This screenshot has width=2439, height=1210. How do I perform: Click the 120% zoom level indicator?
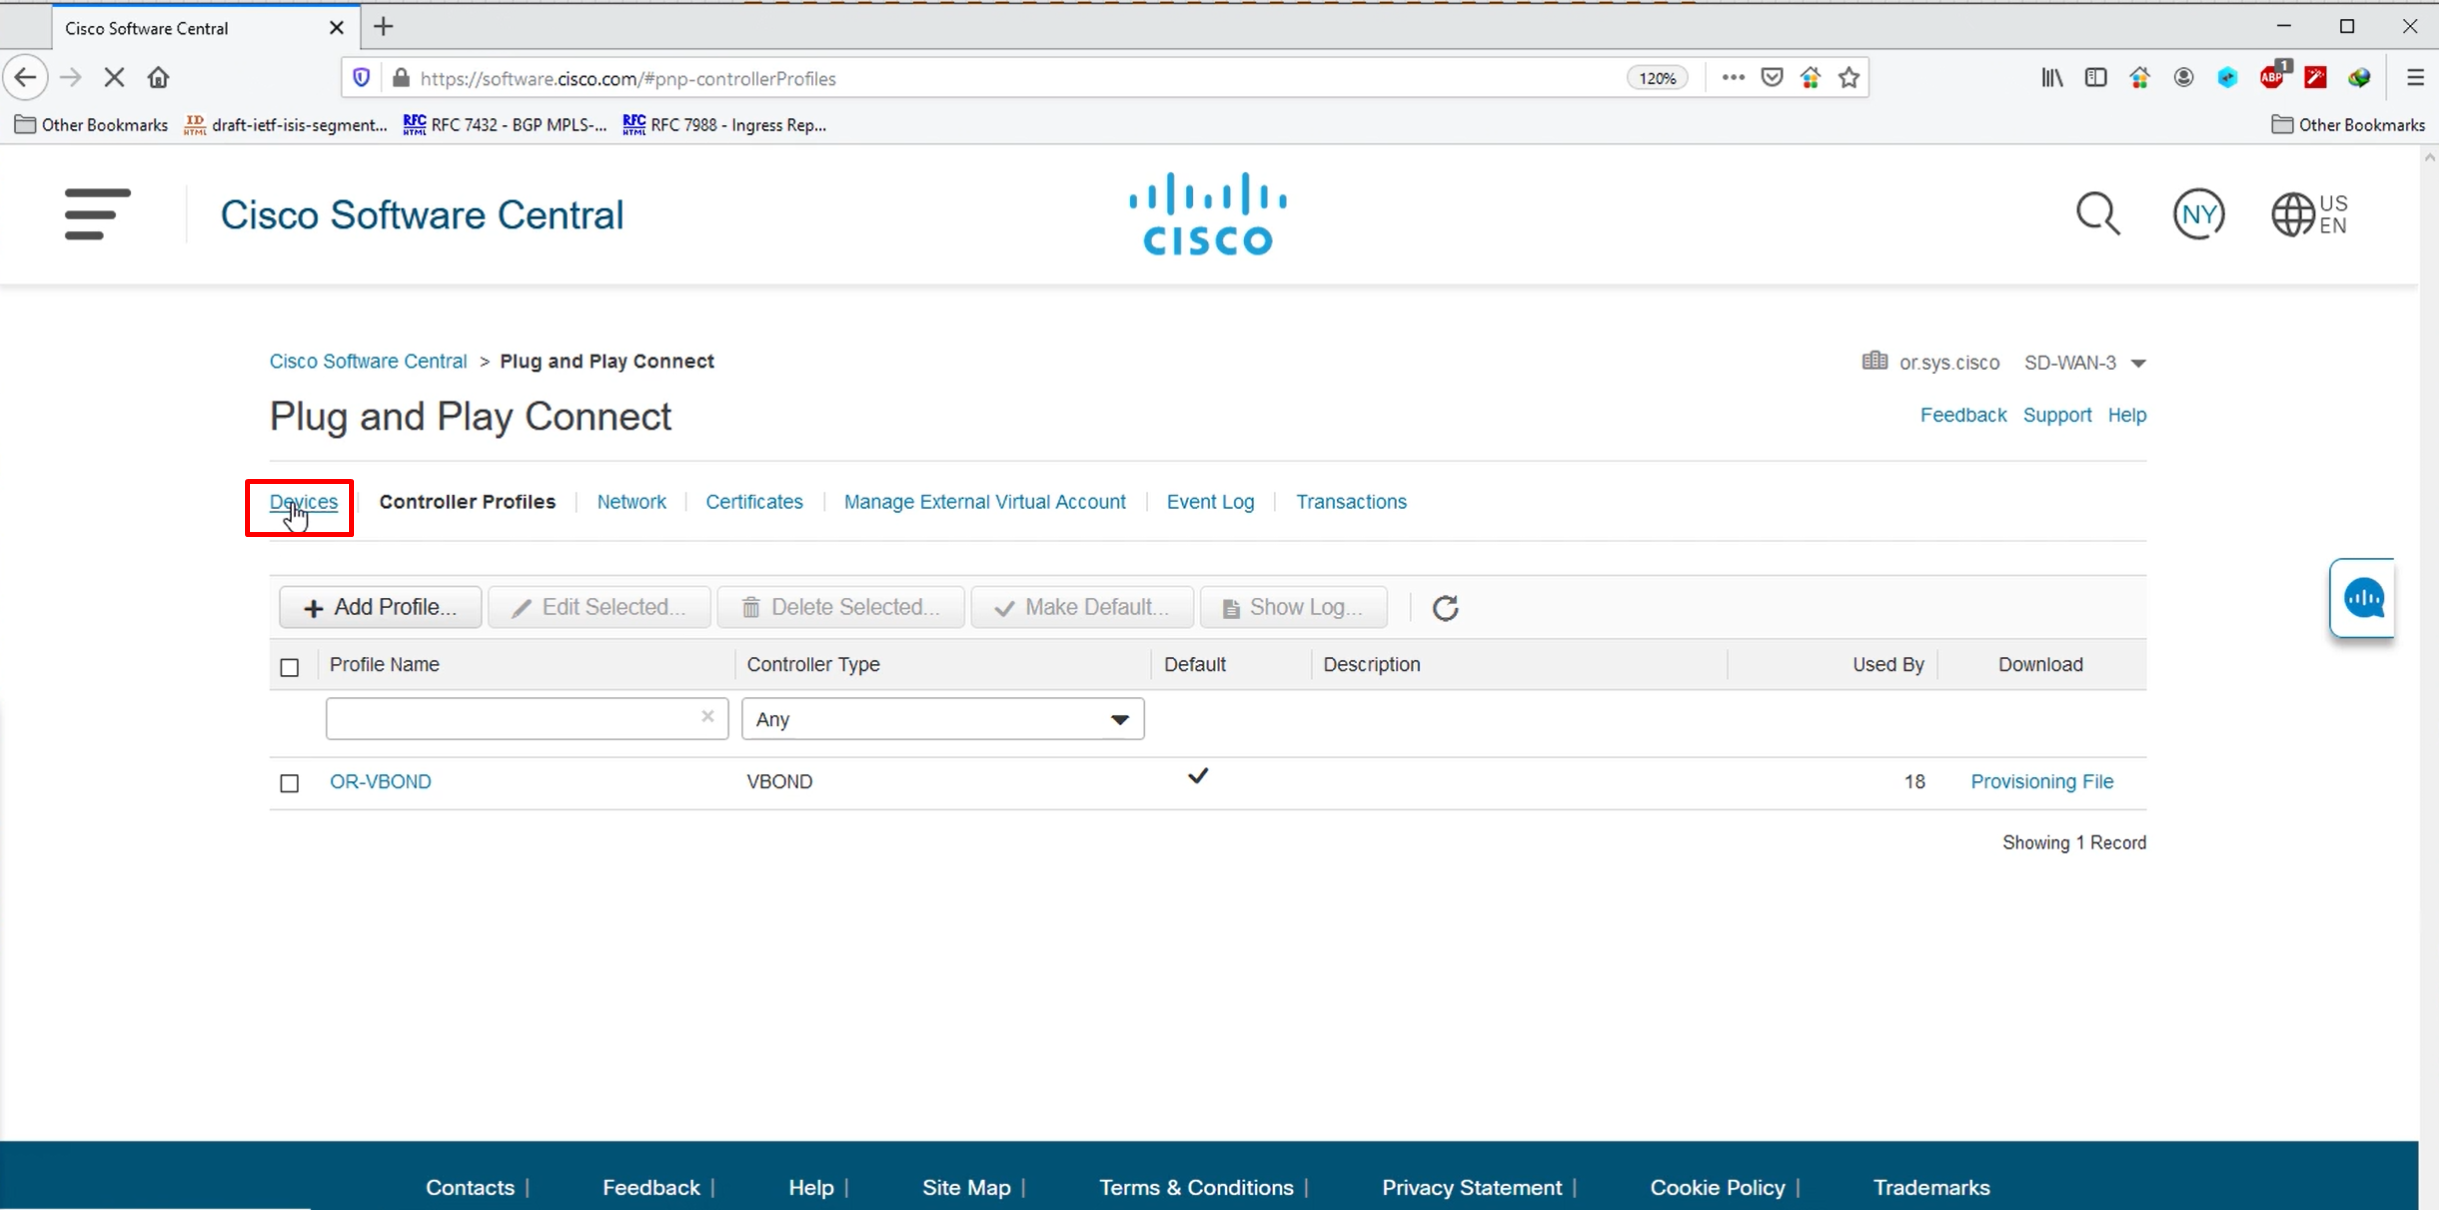[x=1657, y=78]
